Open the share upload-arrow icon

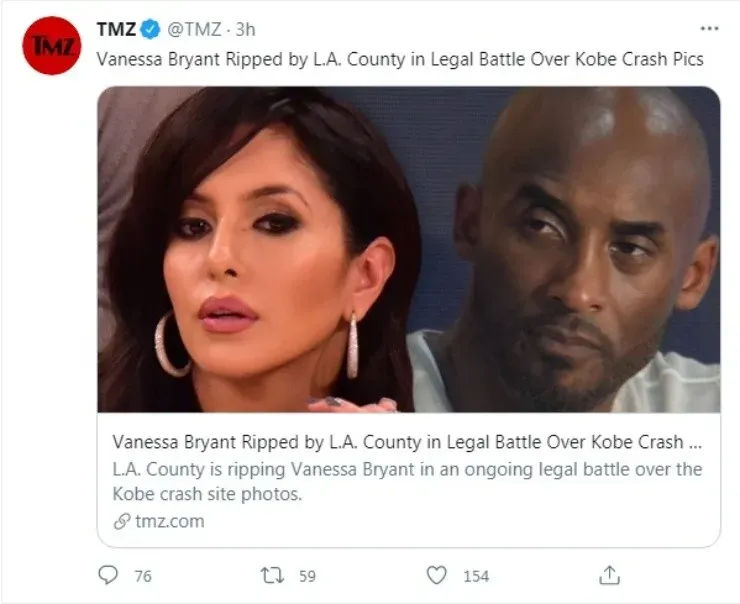[609, 575]
